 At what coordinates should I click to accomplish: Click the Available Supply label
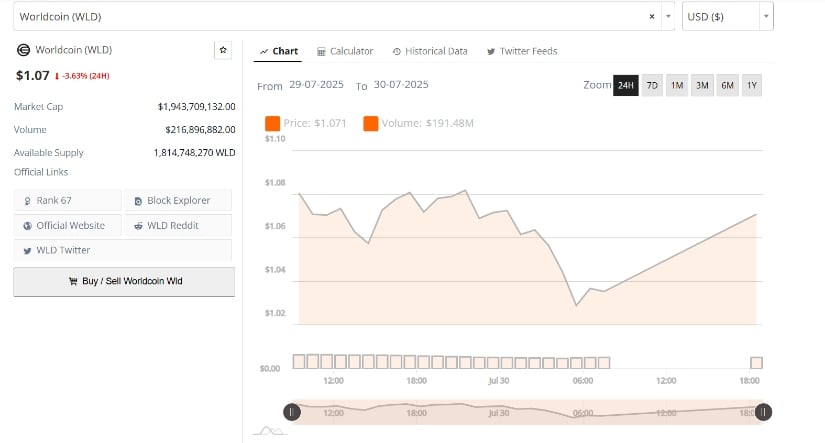(48, 153)
